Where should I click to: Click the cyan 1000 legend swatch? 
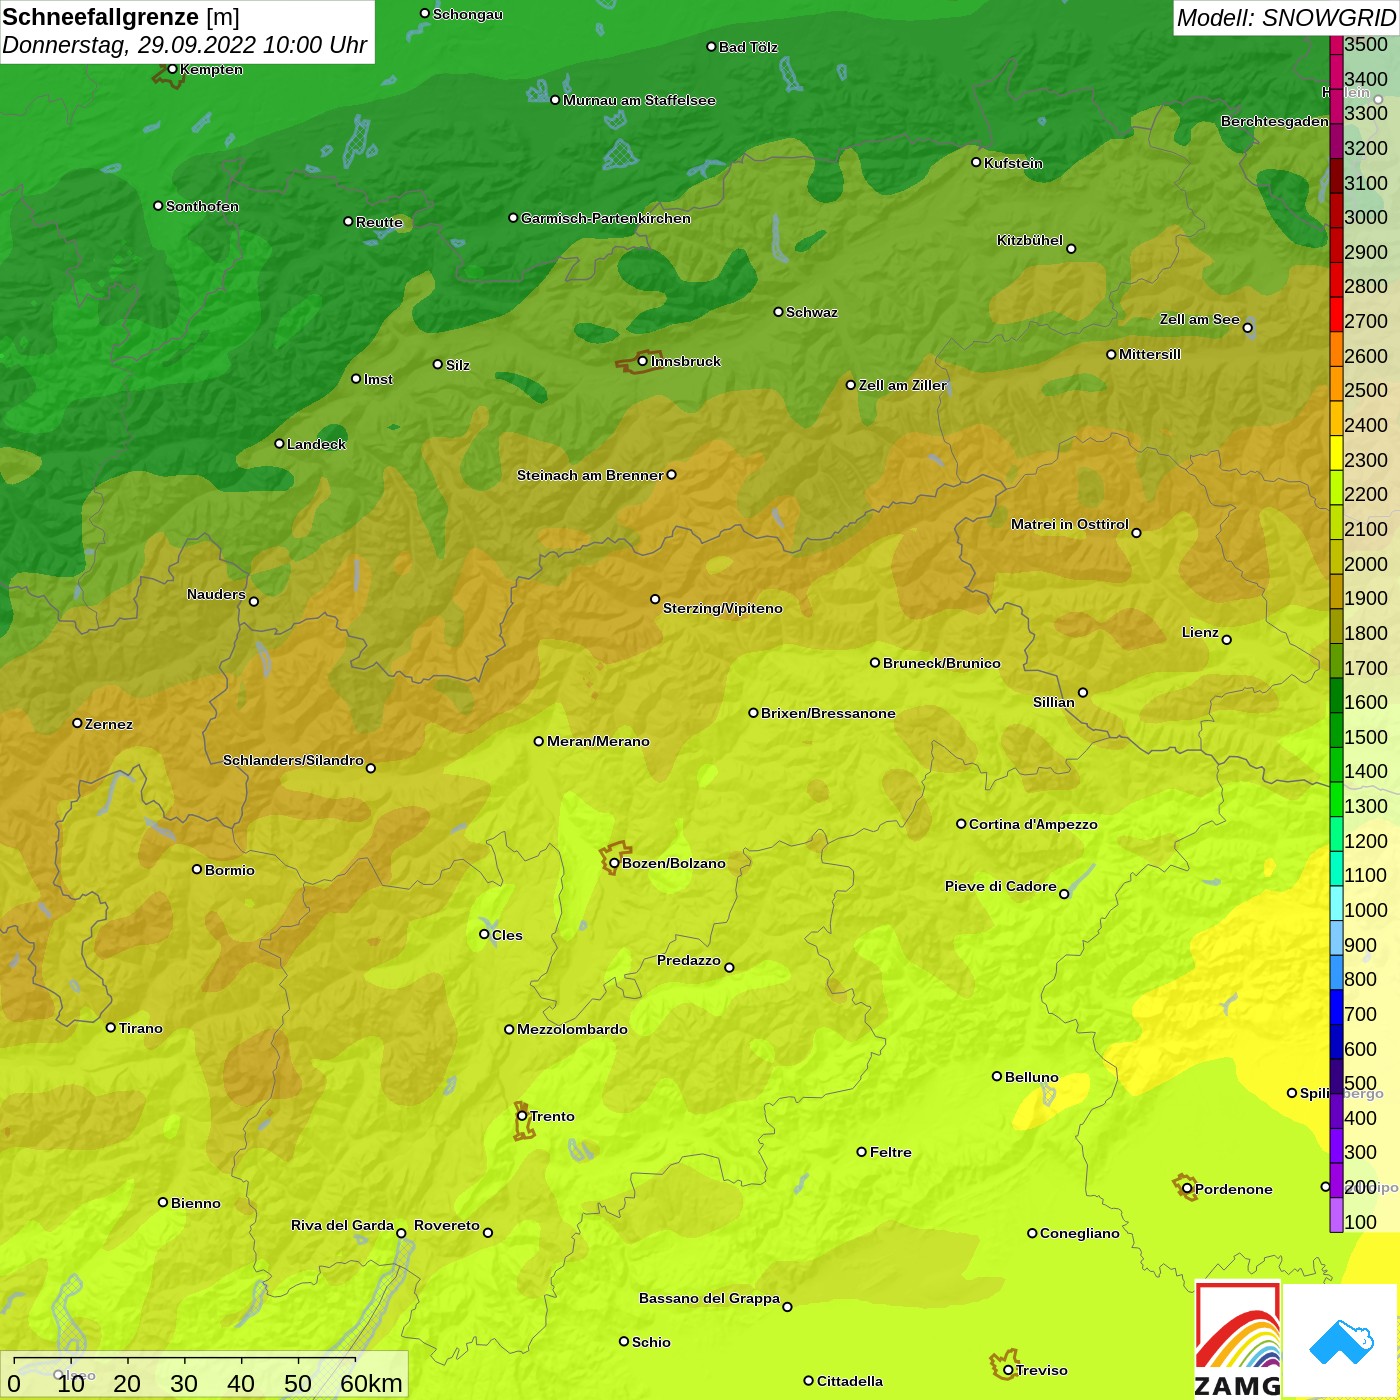pyautogui.click(x=1336, y=903)
